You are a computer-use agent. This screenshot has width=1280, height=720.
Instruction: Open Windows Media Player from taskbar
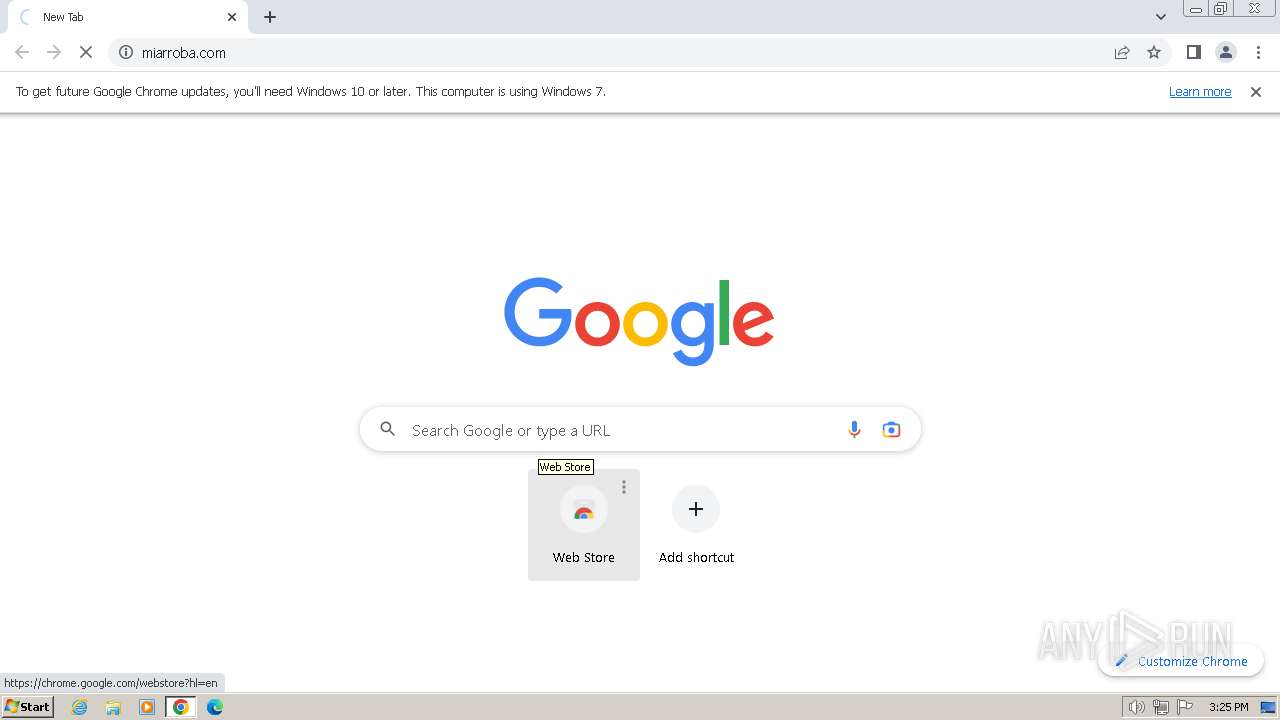(x=147, y=707)
